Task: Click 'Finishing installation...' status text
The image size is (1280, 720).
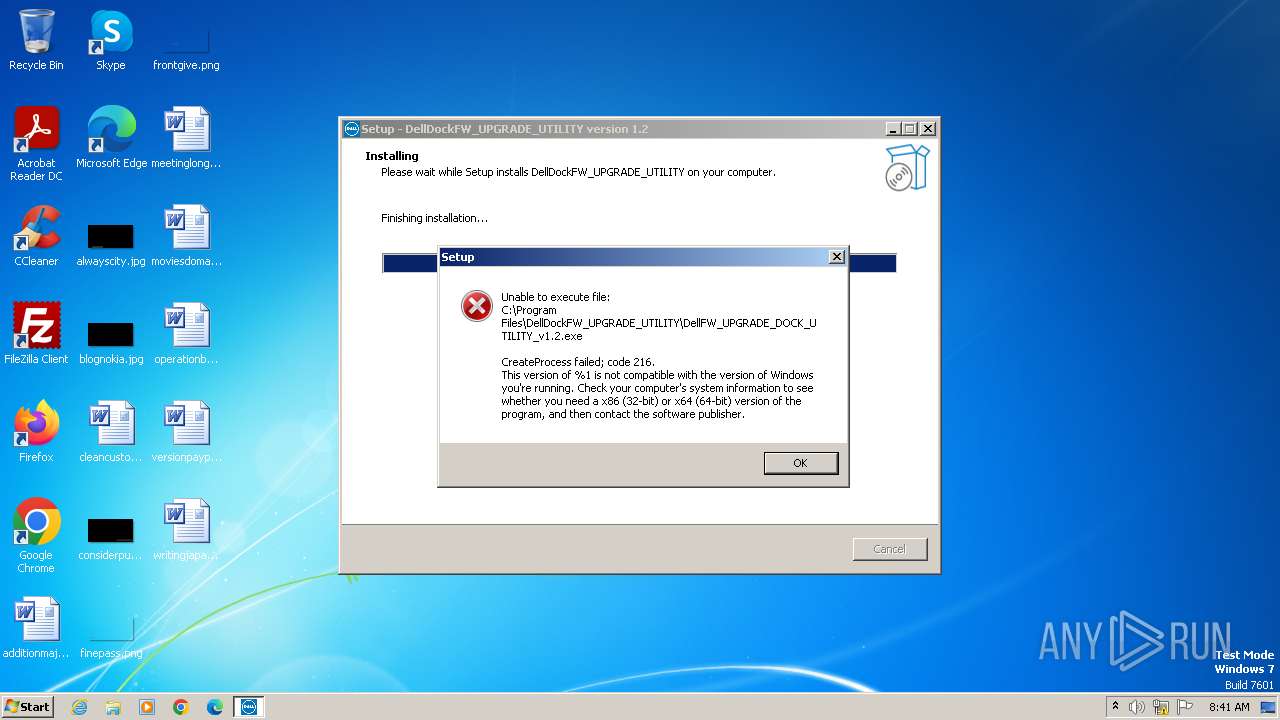Action: tap(434, 218)
